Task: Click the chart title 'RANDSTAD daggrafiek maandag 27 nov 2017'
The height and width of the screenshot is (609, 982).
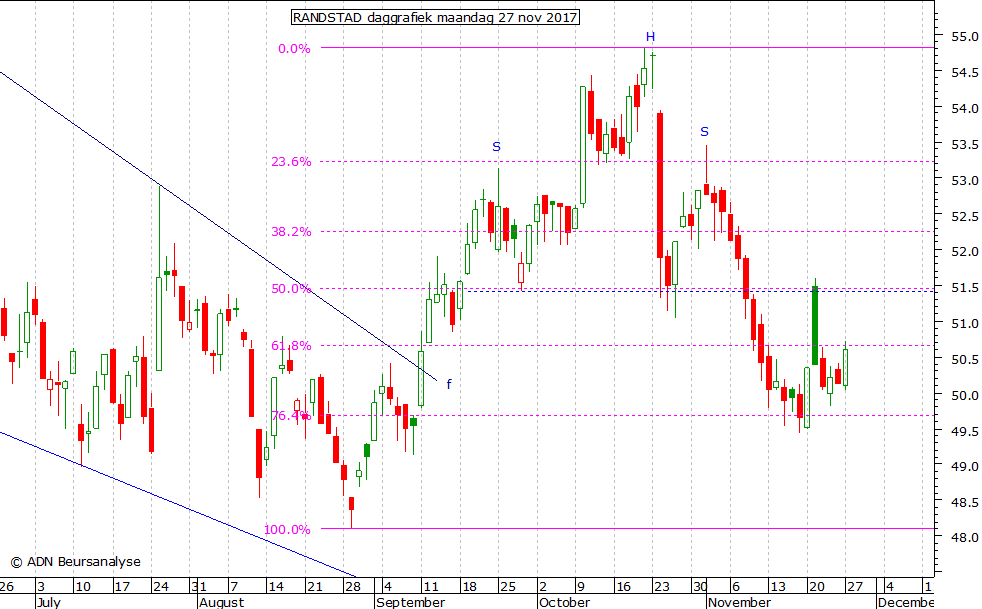Action: tap(435, 17)
